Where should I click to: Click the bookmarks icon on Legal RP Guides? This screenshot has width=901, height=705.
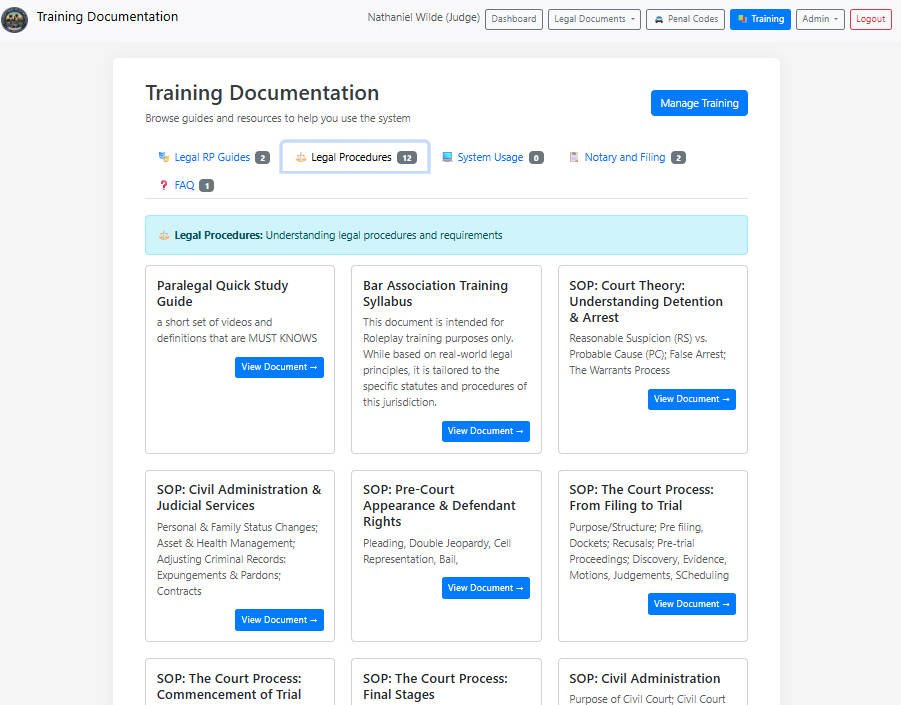pos(162,156)
